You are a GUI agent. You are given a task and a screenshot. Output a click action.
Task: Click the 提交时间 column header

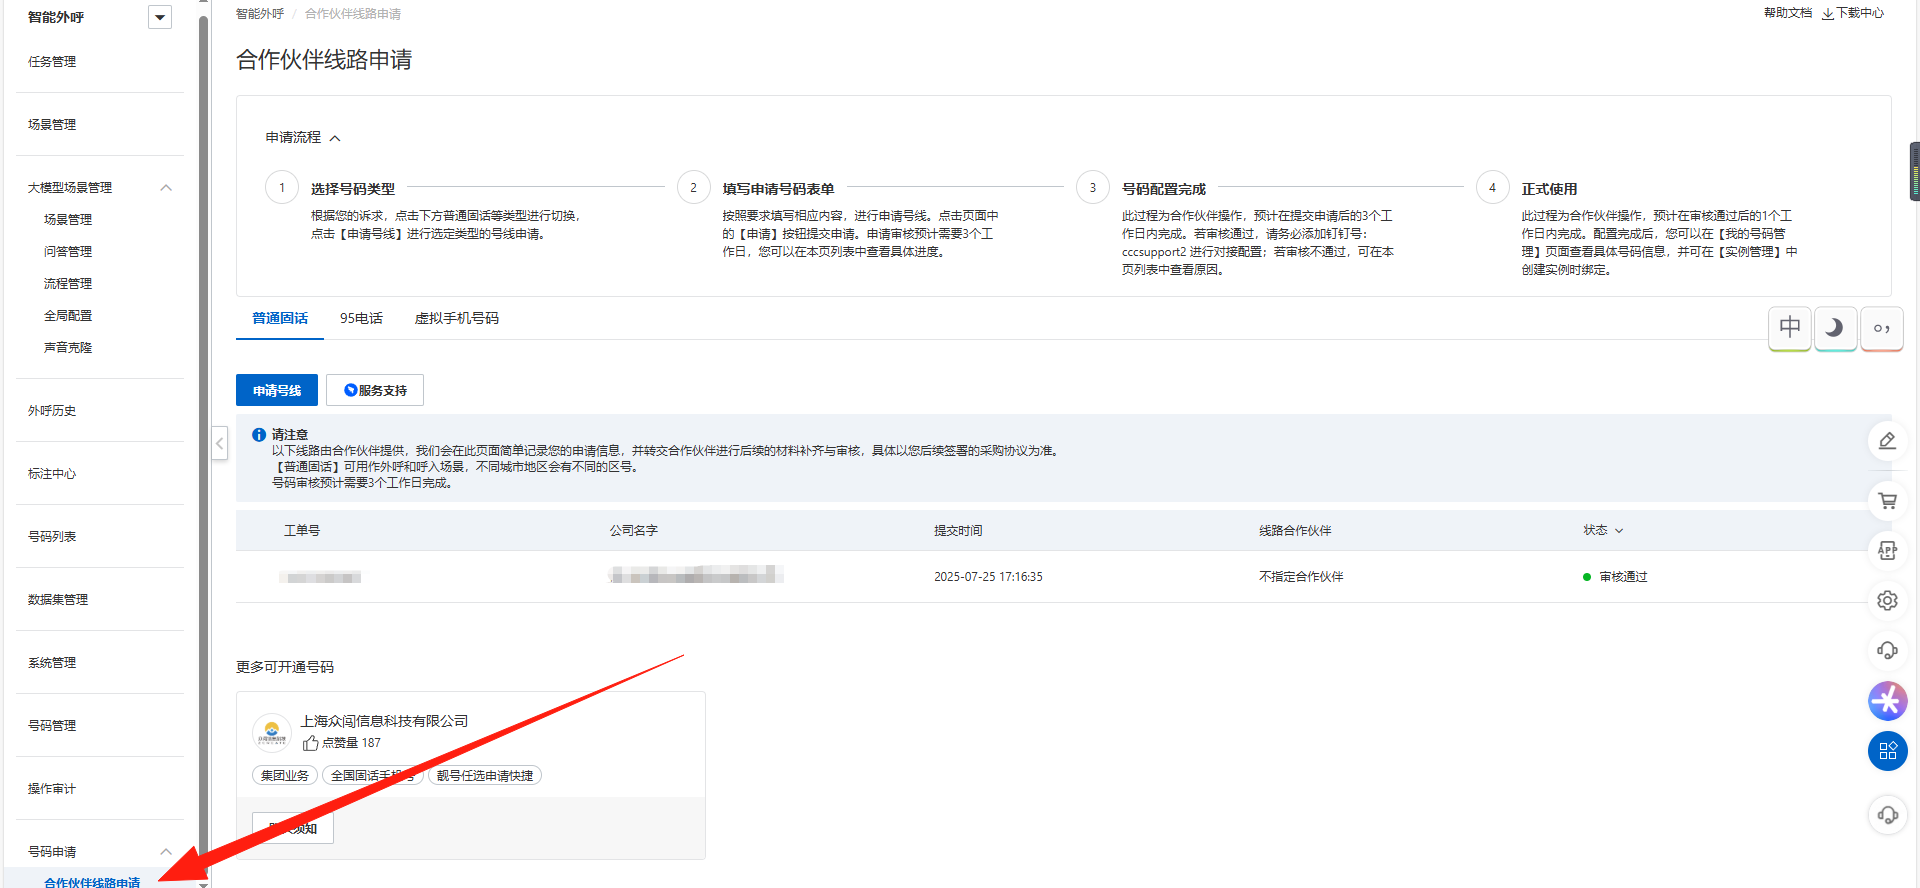coord(958,530)
